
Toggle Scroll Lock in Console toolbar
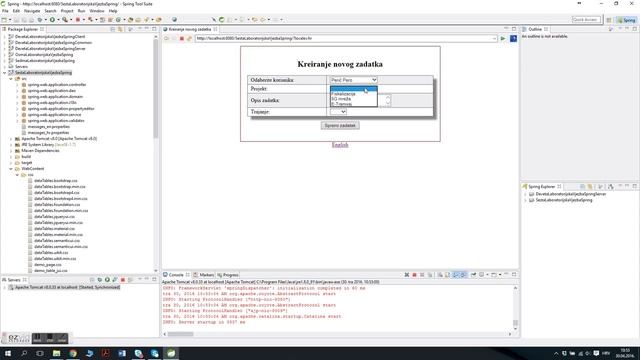tap(448, 275)
